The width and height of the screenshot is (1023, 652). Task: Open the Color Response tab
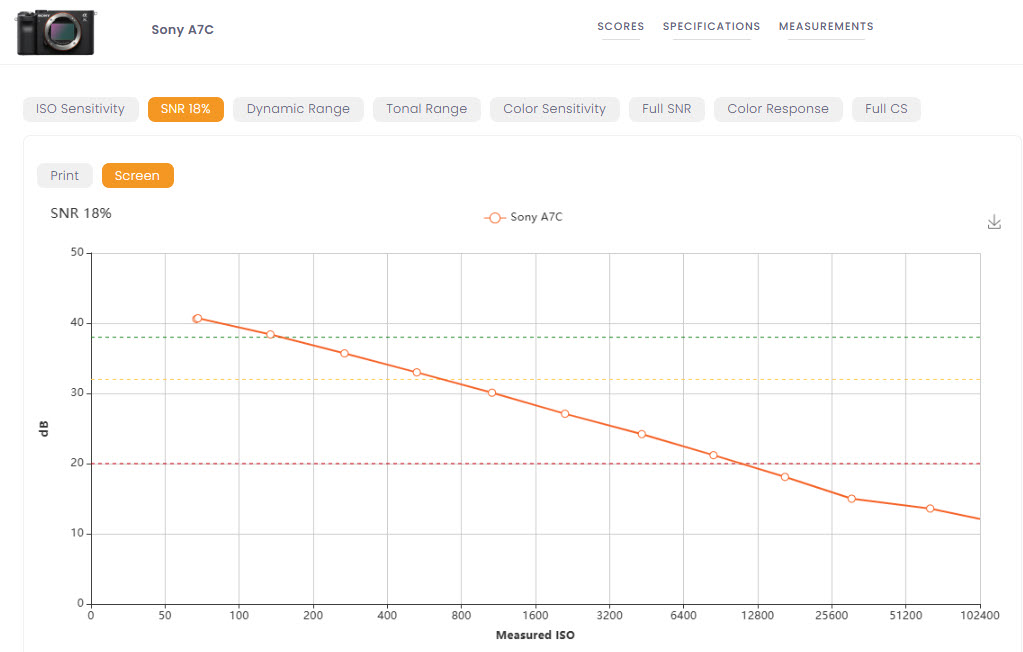pyautogui.click(x=778, y=109)
